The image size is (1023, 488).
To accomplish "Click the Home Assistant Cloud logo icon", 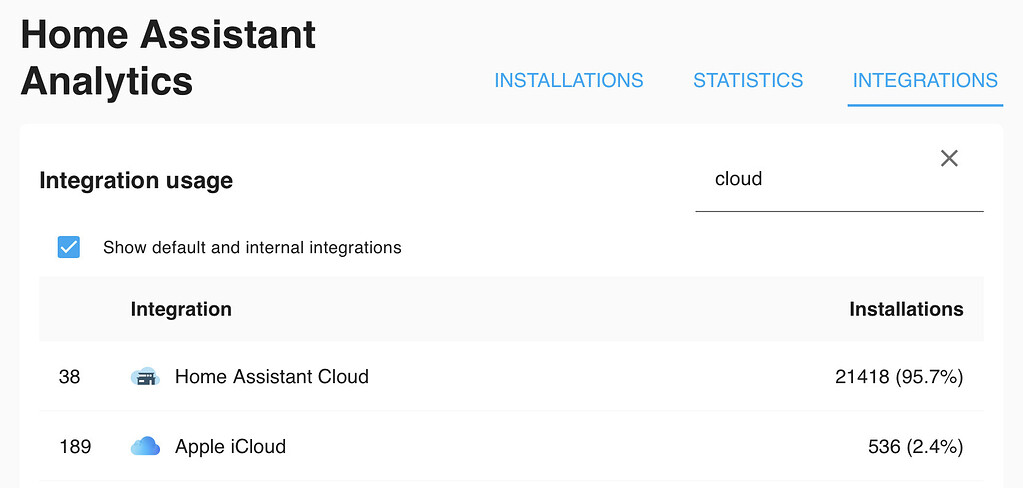I will pos(145,377).
